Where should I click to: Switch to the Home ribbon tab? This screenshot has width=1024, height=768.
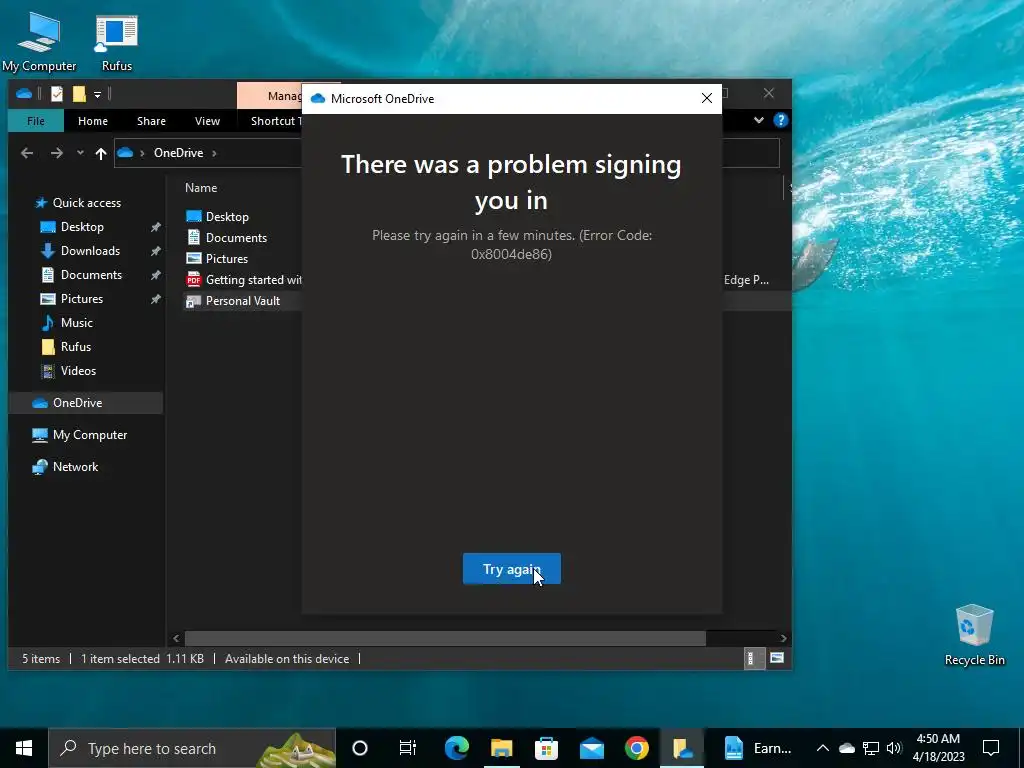coord(93,121)
